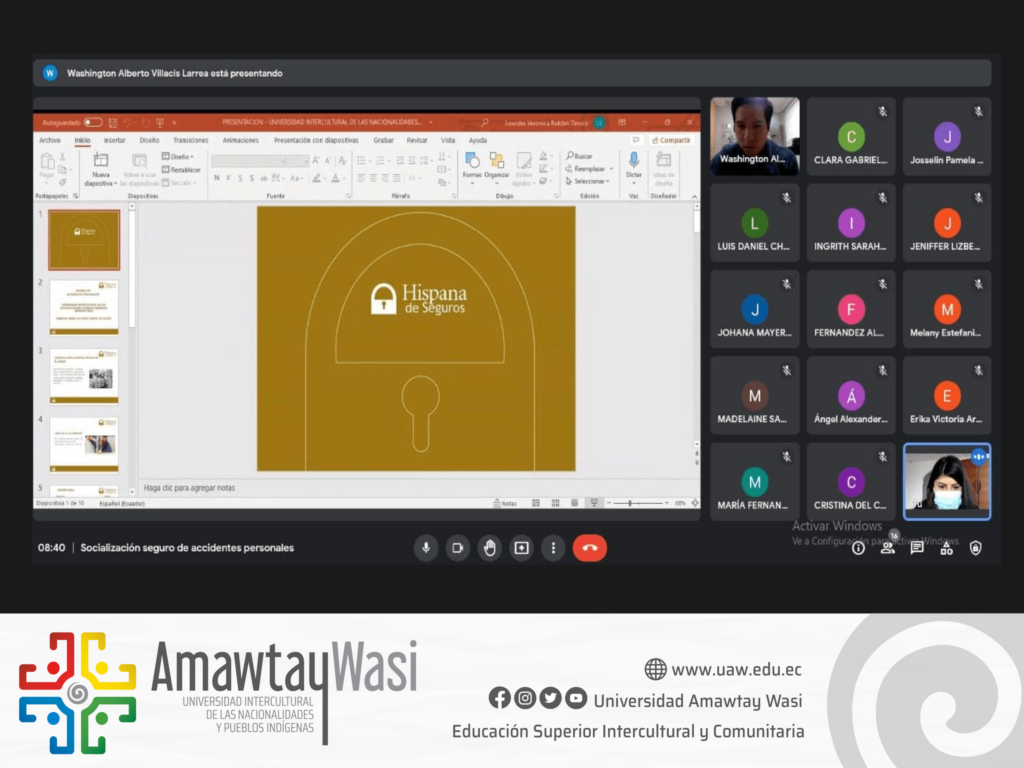Select slide 1 thumbnail
Viewport: 1024px width, 768px height.
[x=84, y=240]
